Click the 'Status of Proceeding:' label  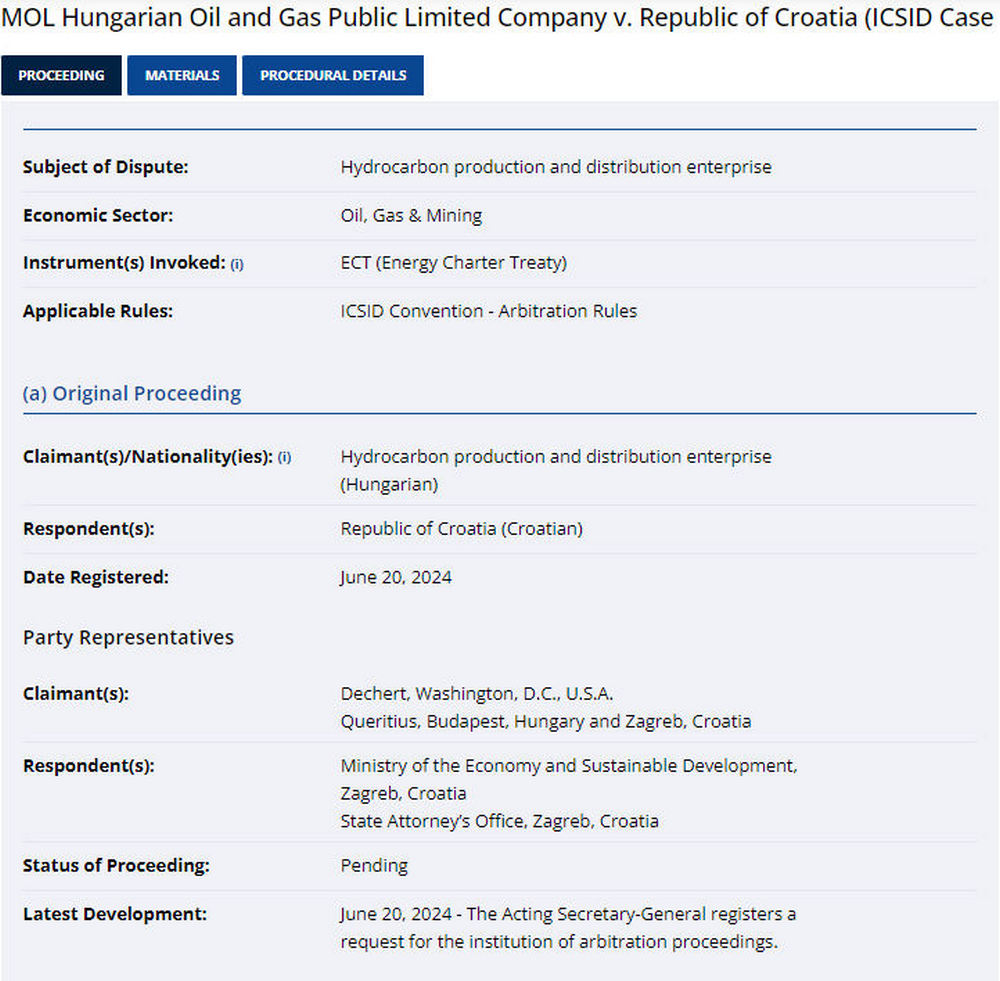click(116, 866)
